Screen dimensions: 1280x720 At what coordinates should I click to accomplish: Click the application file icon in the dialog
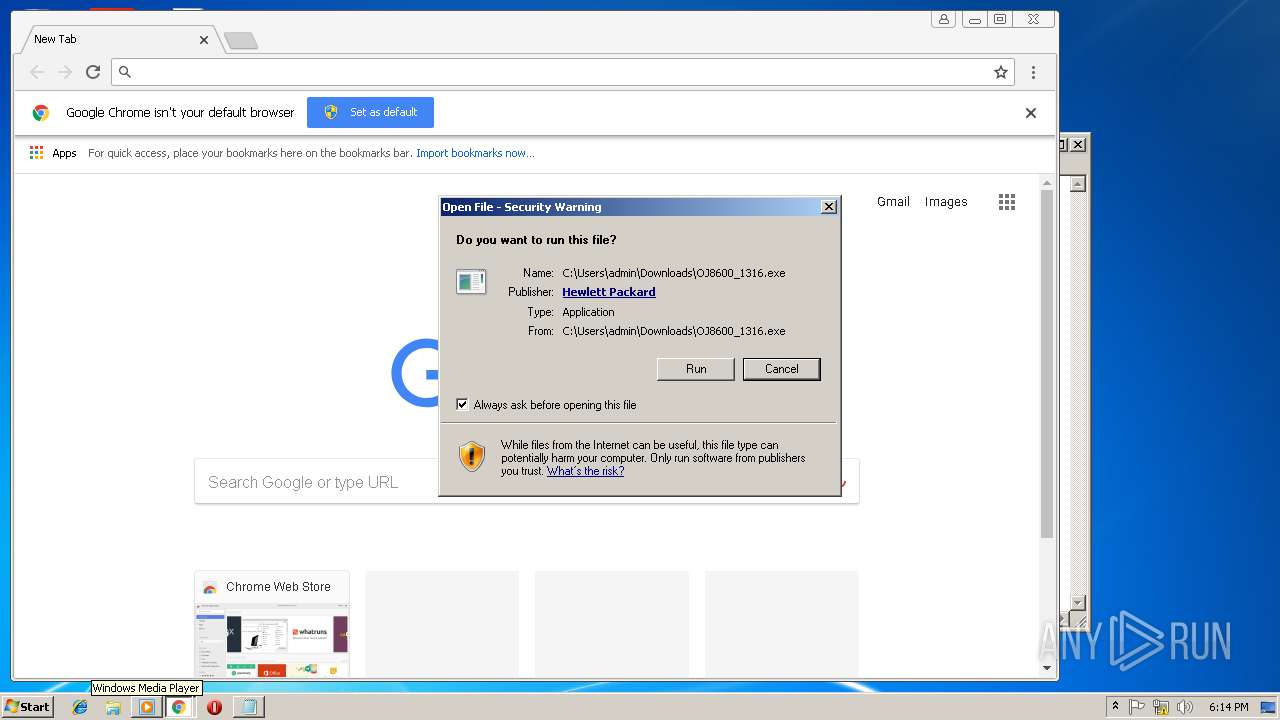[471, 282]
